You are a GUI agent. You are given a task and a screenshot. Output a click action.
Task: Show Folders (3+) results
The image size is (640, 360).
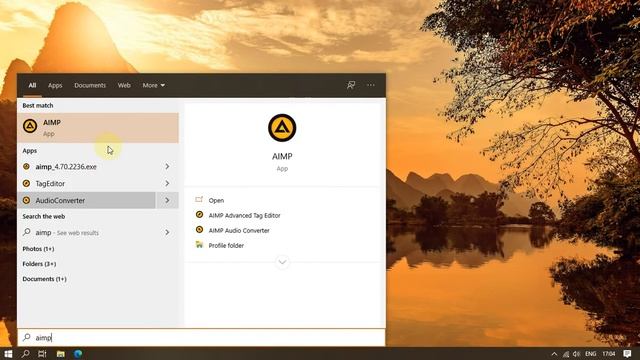point(39,264)
